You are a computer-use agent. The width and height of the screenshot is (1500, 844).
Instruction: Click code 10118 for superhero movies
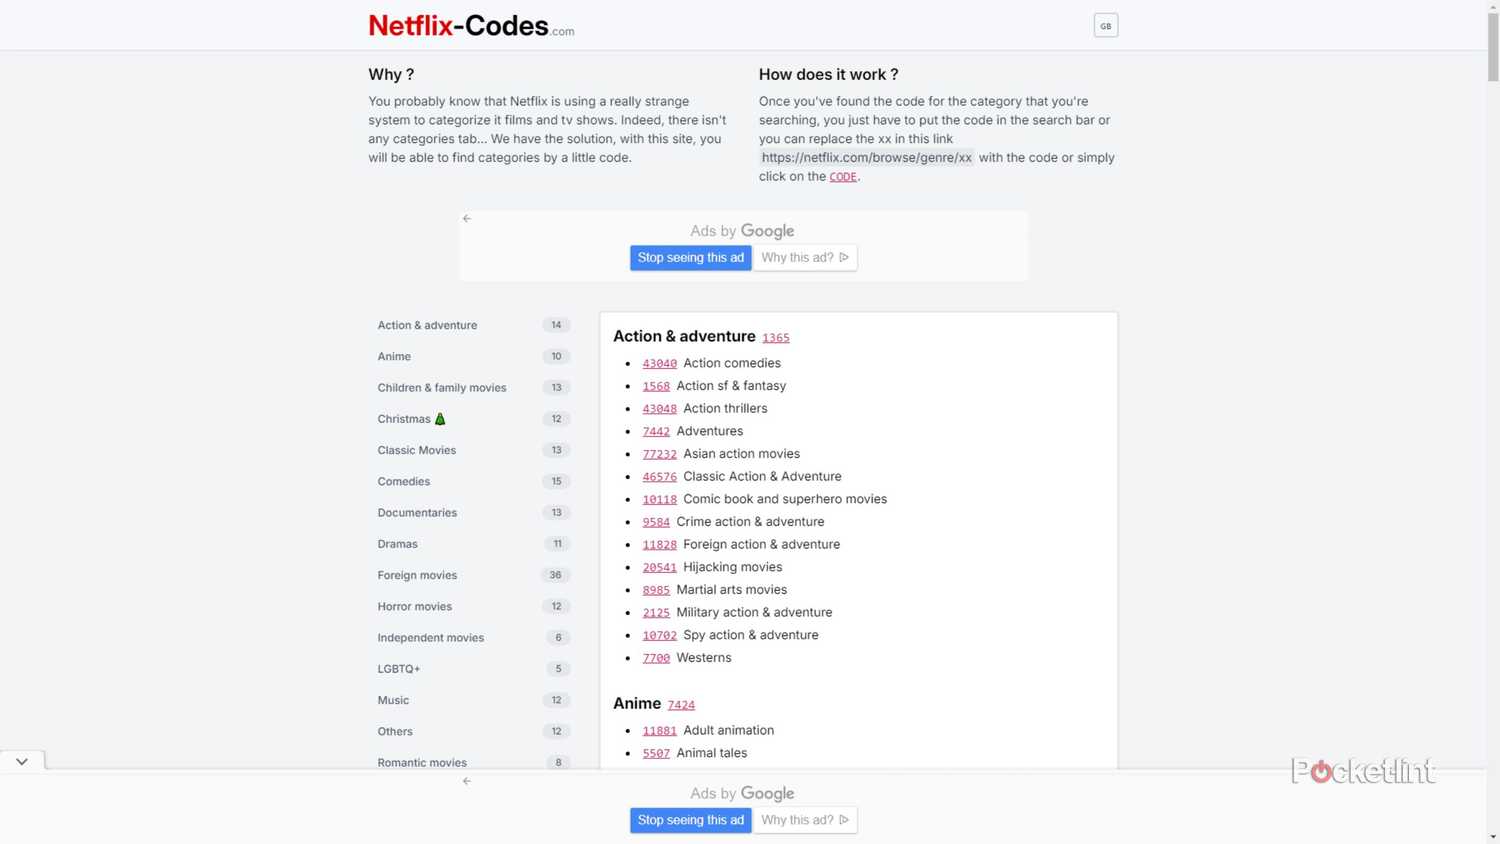pyautogui.click(x=659, y=500)
